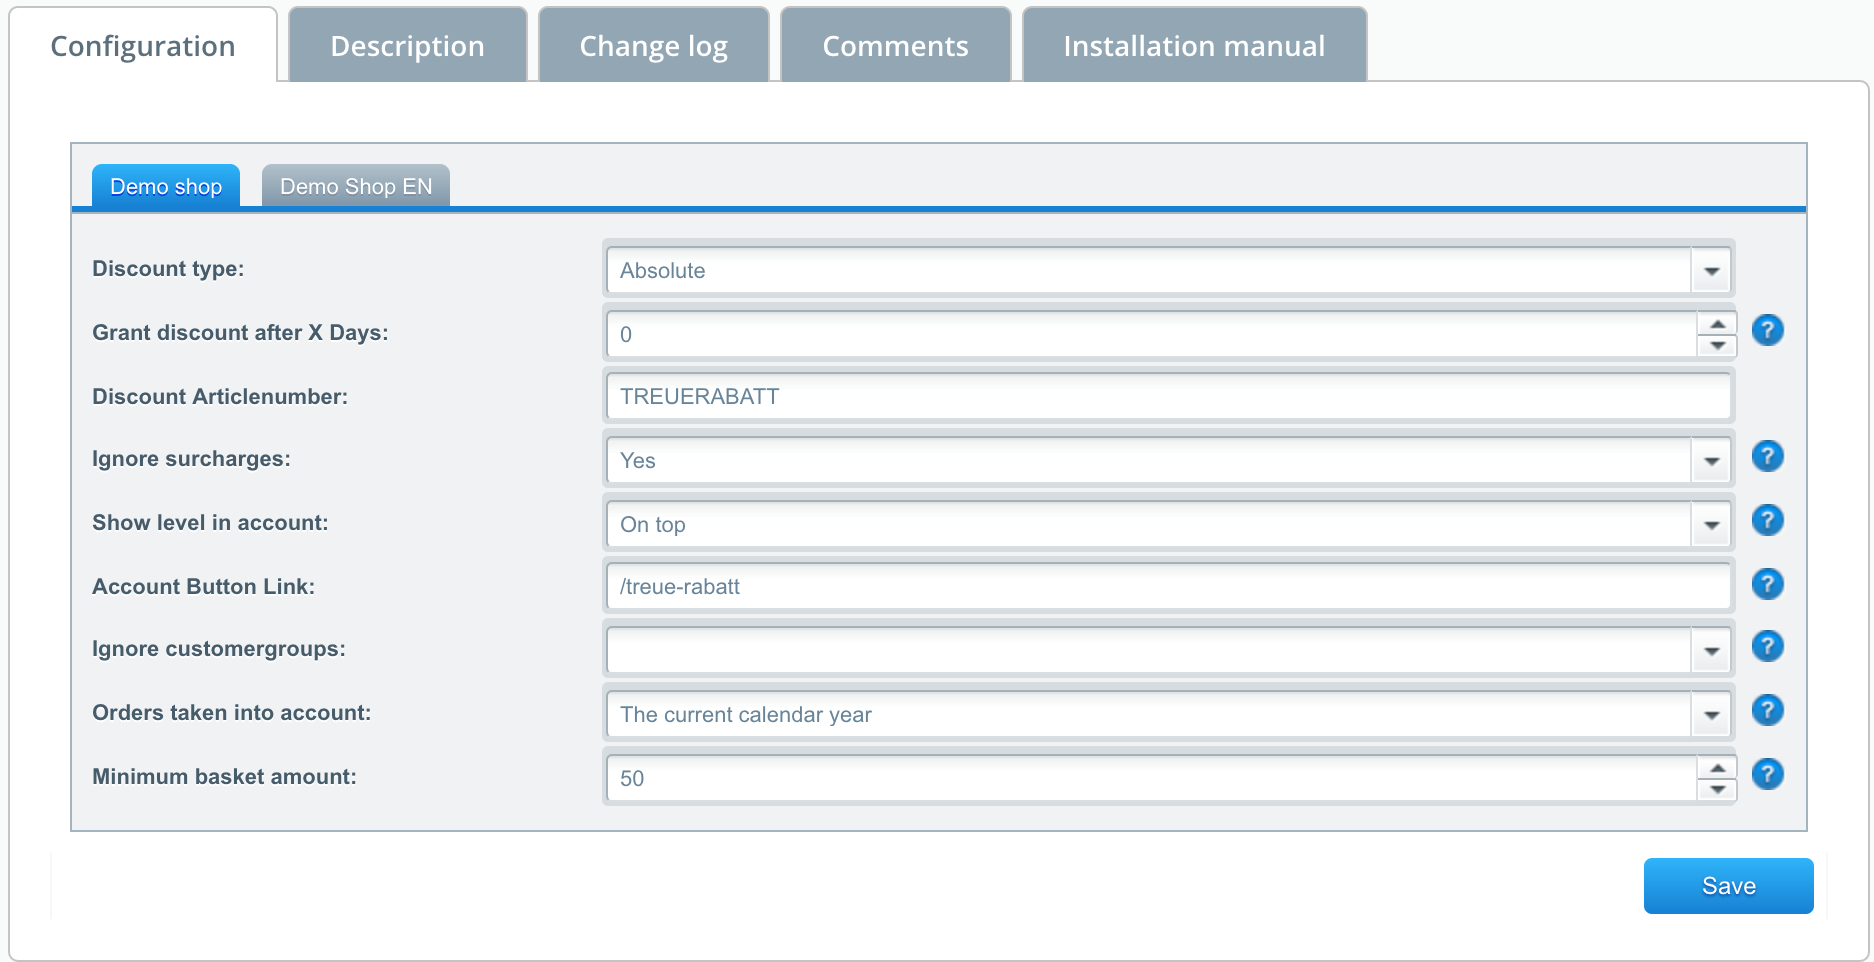This screenshot has width=1874, height=962.
Task: Increase Minimum basket amount value
Action: pos(1717,768)
